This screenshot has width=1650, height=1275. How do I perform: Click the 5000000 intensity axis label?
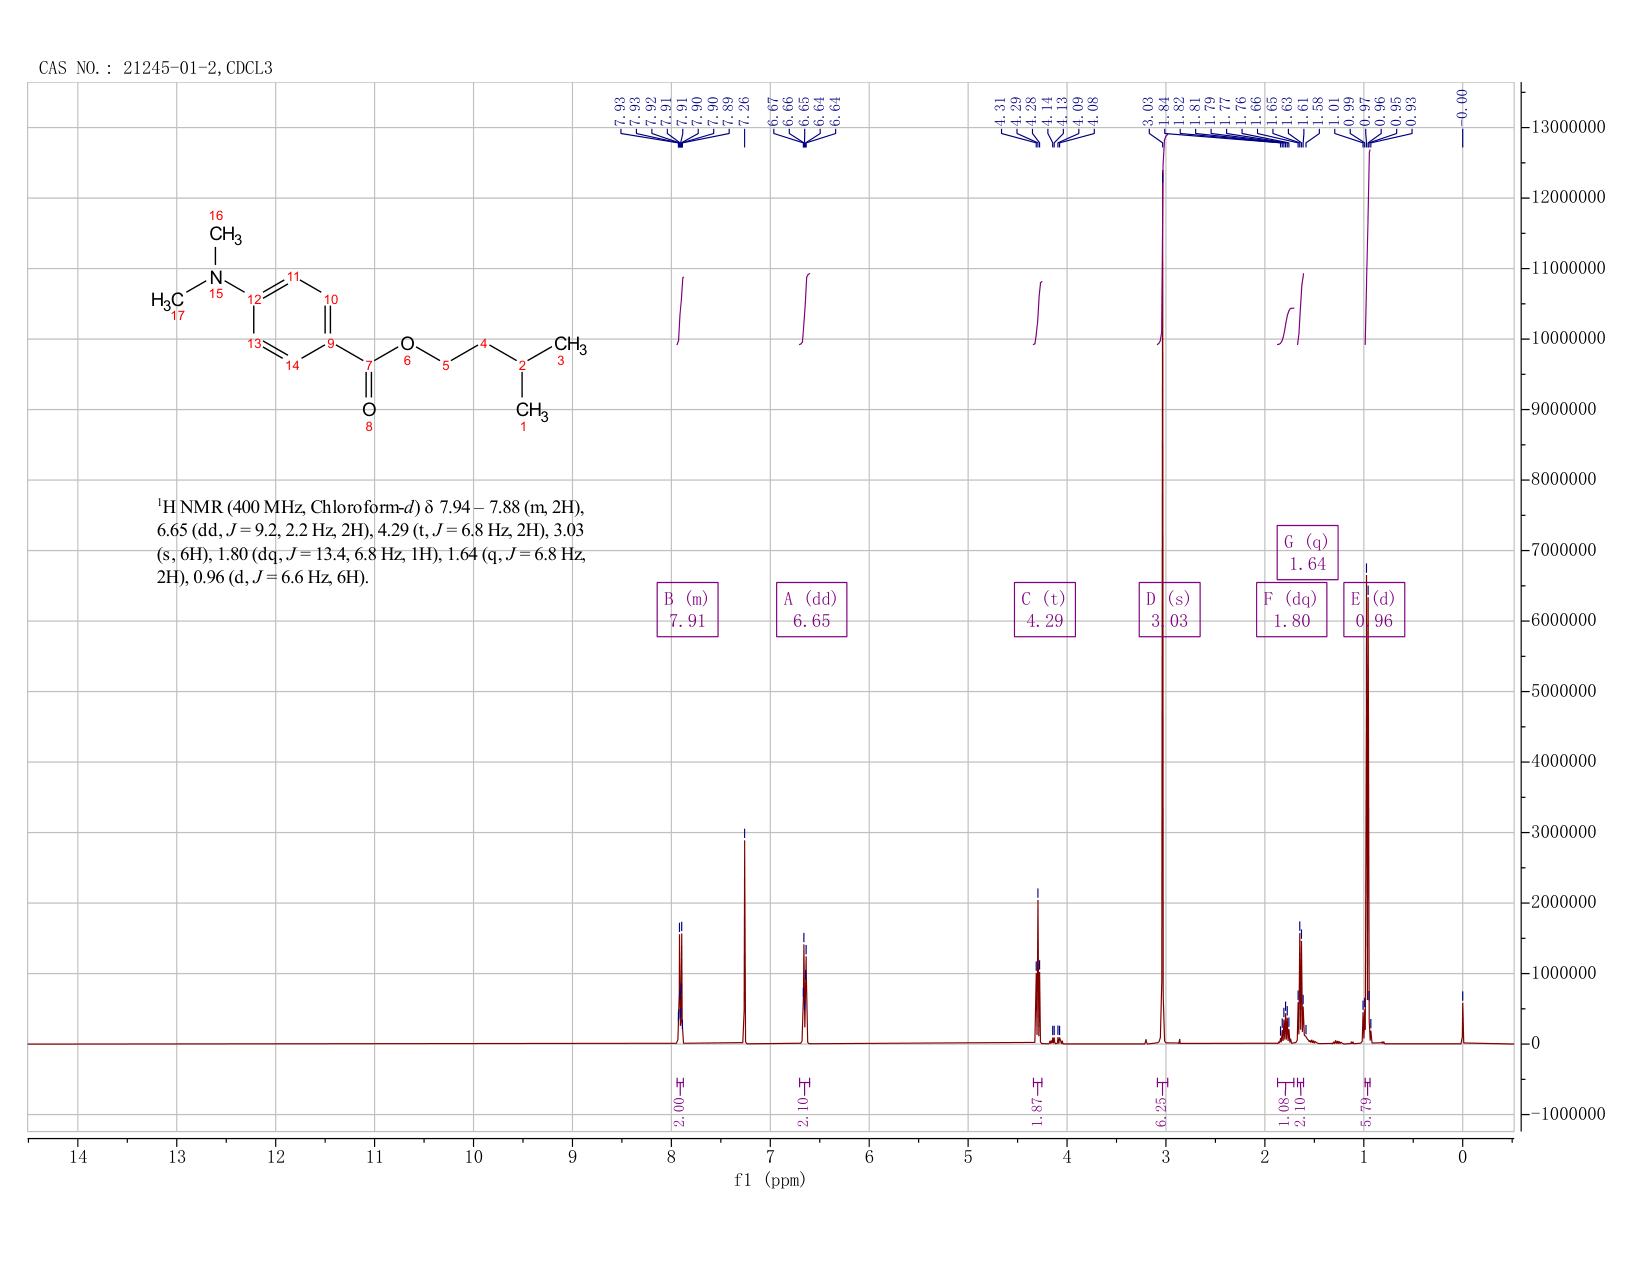tap(1563, 691)
